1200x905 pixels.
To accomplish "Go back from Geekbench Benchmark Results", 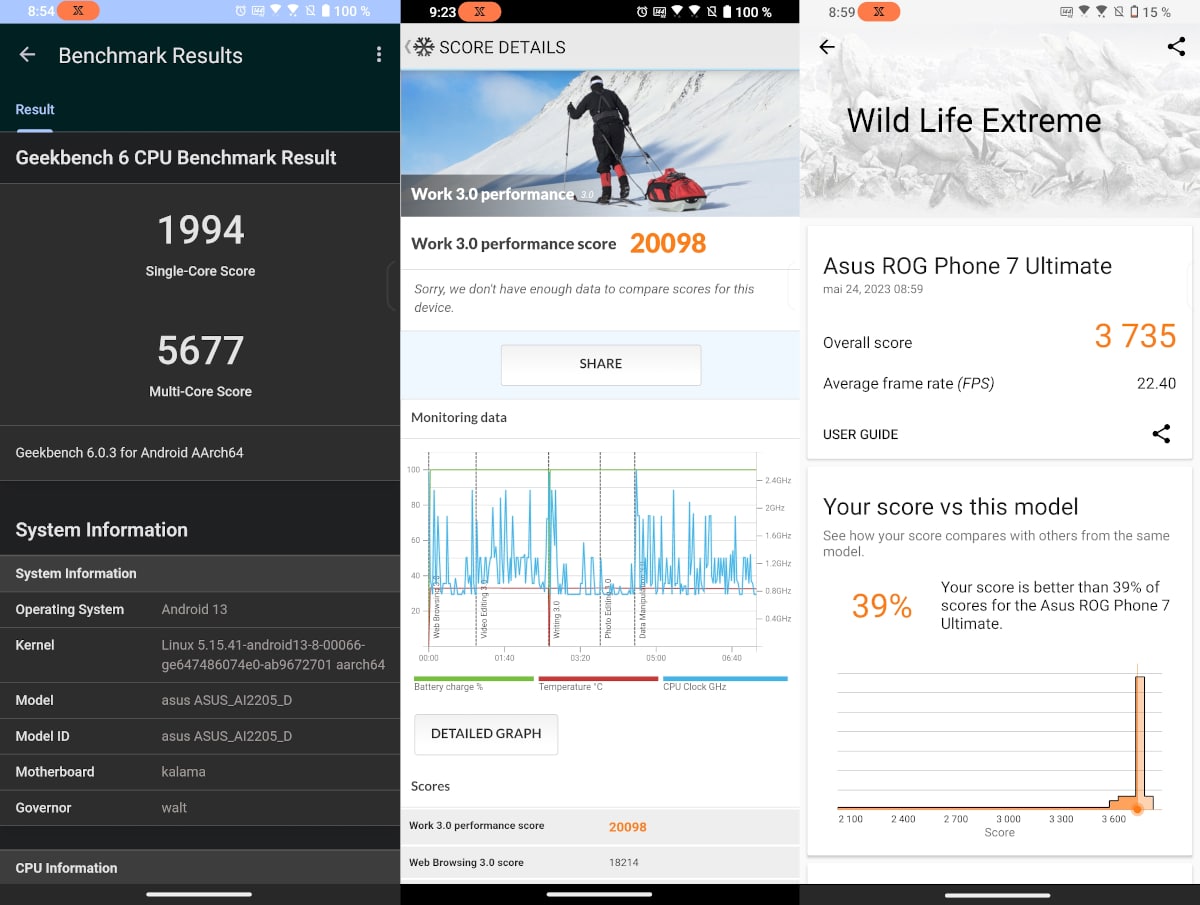I will point(27,55).
